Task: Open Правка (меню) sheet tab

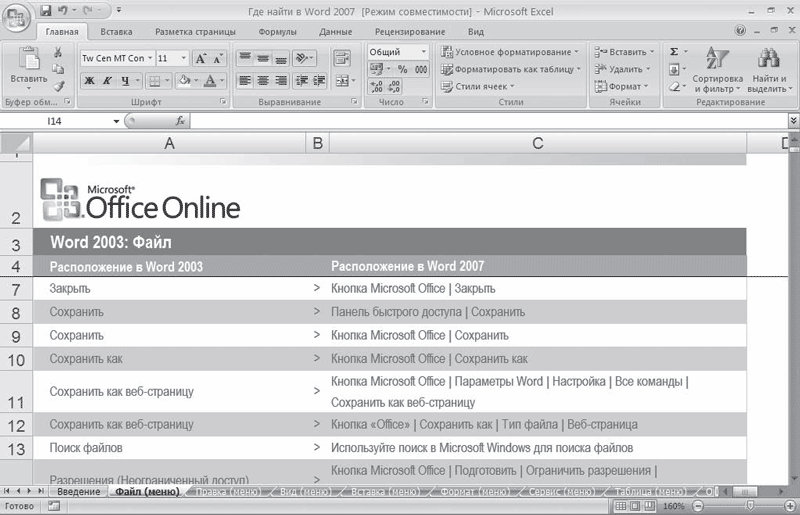Action: 228,492
